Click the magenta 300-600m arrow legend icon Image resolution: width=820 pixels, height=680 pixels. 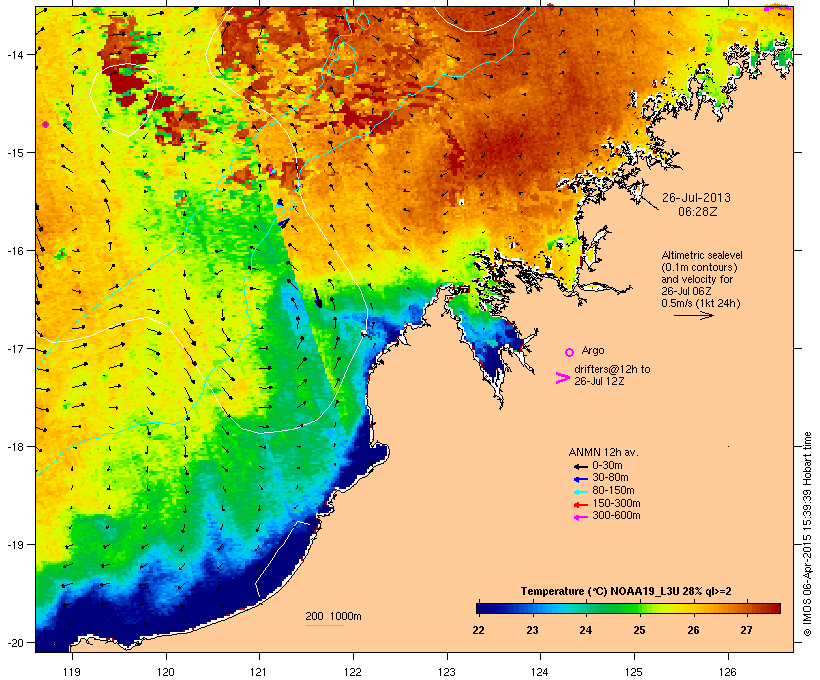pos(580,517)
